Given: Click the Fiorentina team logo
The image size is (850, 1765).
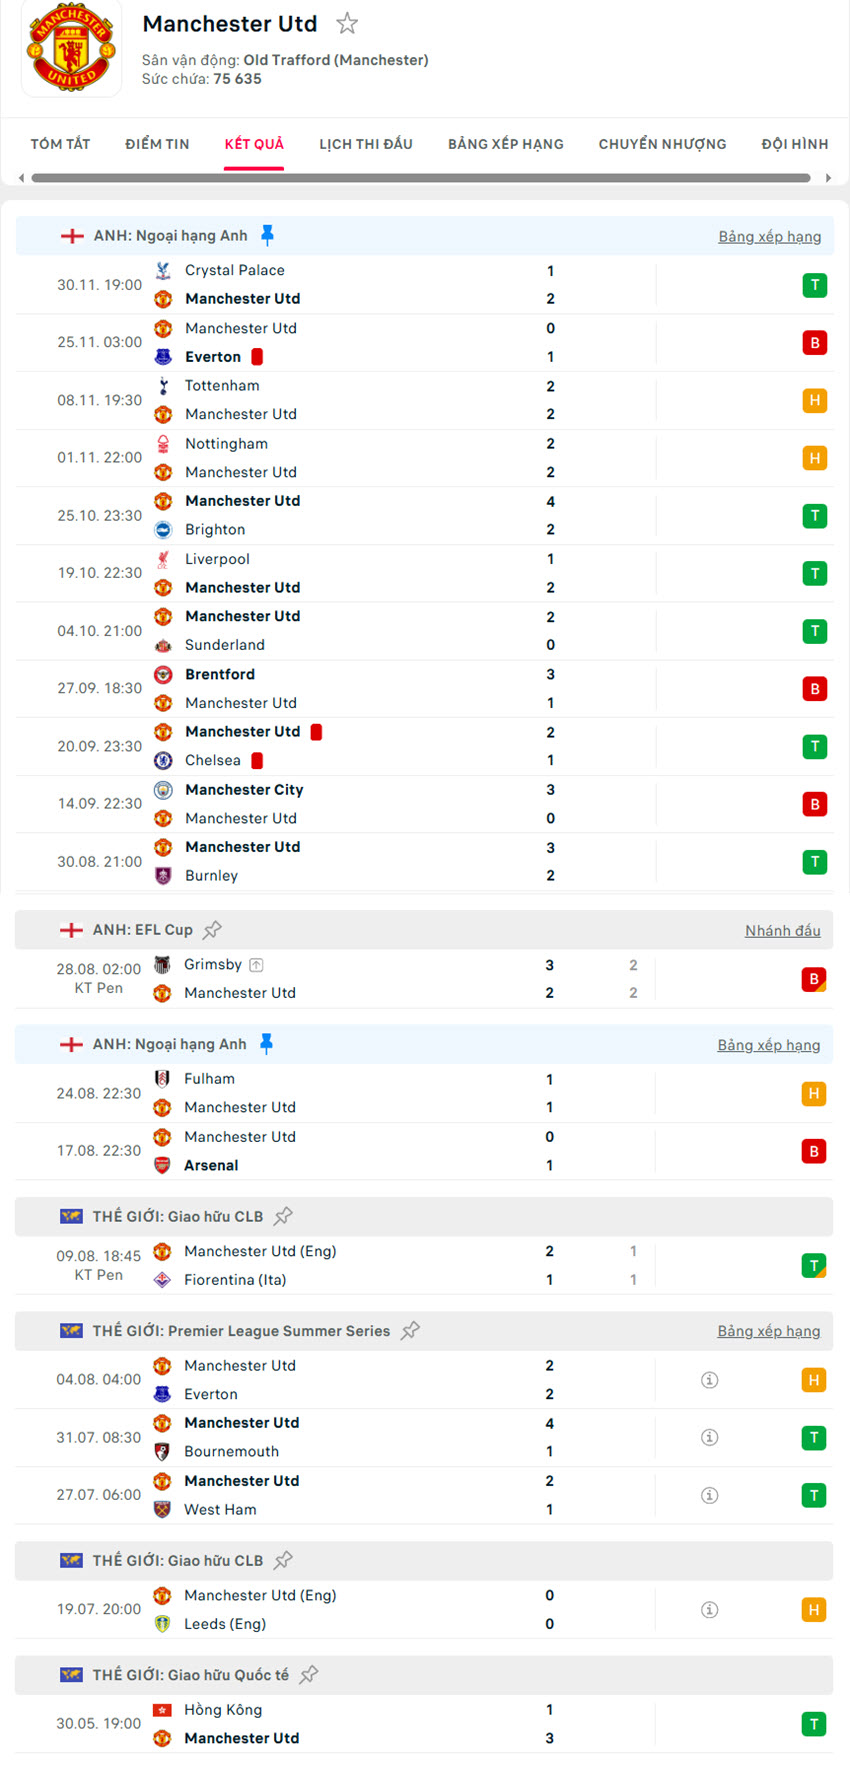Looking at the screenshot, I should pos(162,1280).
